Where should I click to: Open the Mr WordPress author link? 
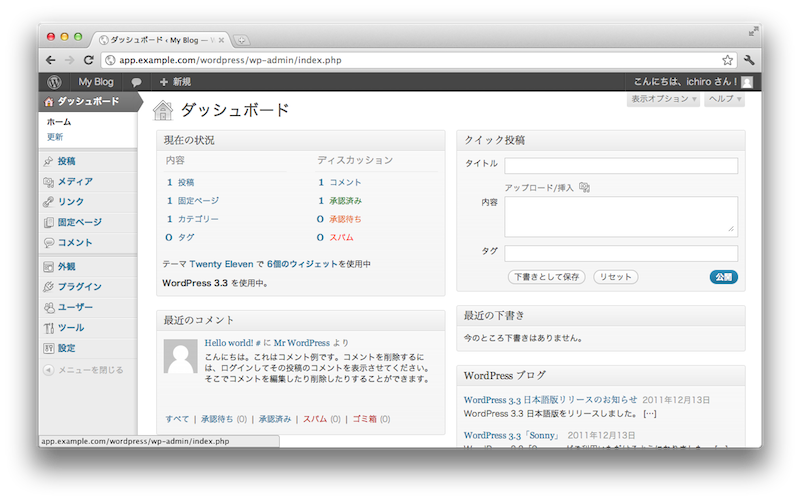[302, 343]
